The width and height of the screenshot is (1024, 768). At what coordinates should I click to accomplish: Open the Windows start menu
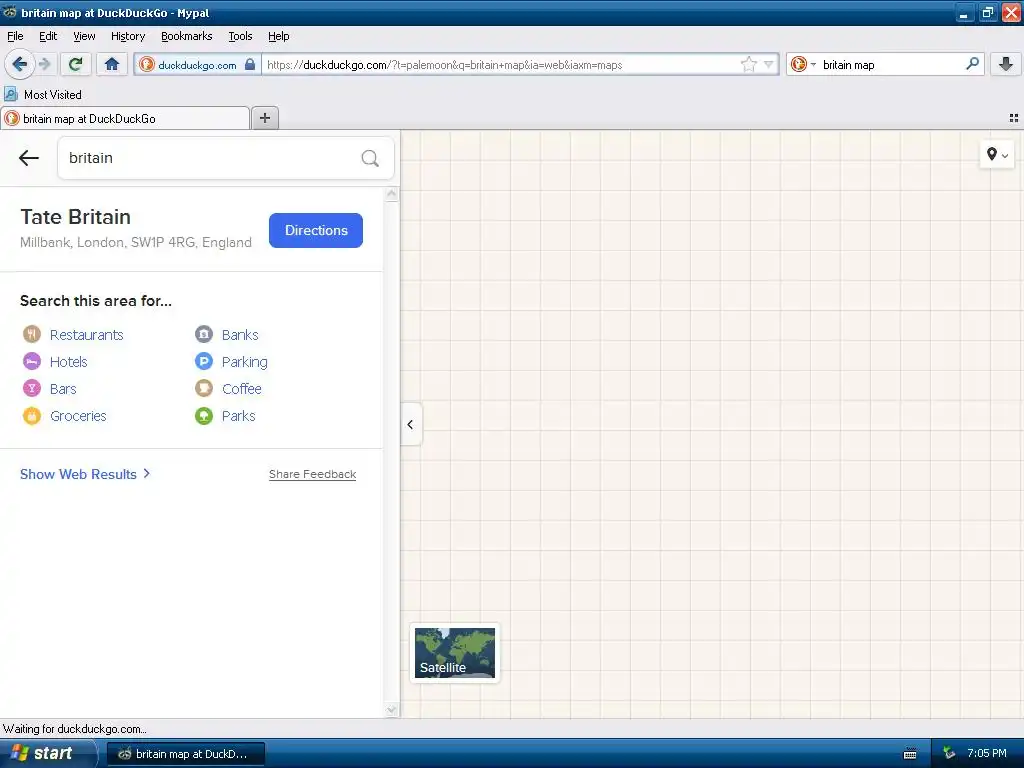47,753
